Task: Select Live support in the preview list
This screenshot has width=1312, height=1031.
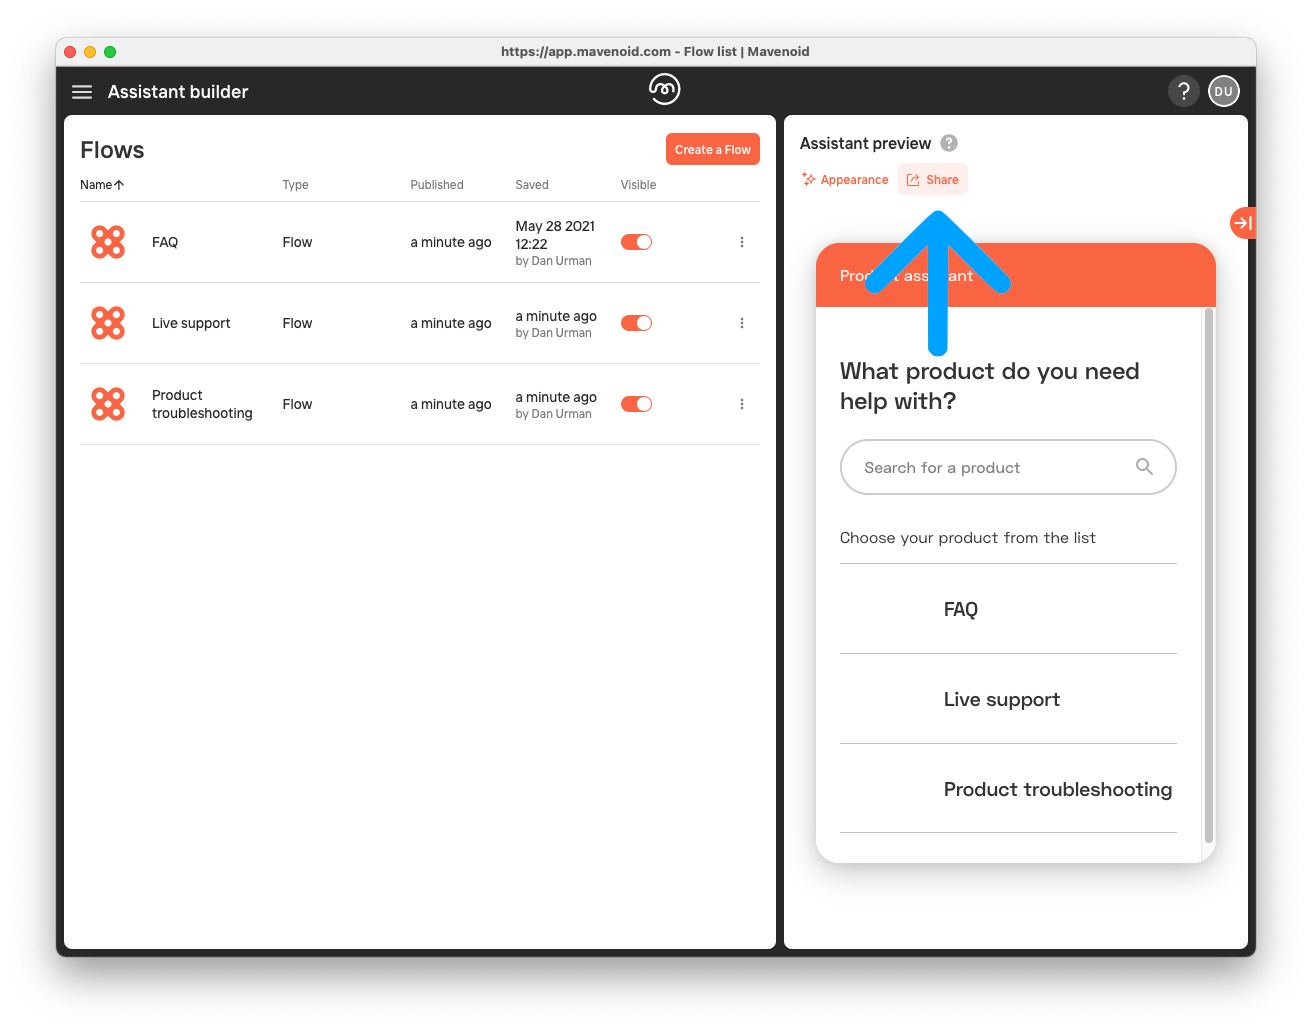Action: 1008,699
